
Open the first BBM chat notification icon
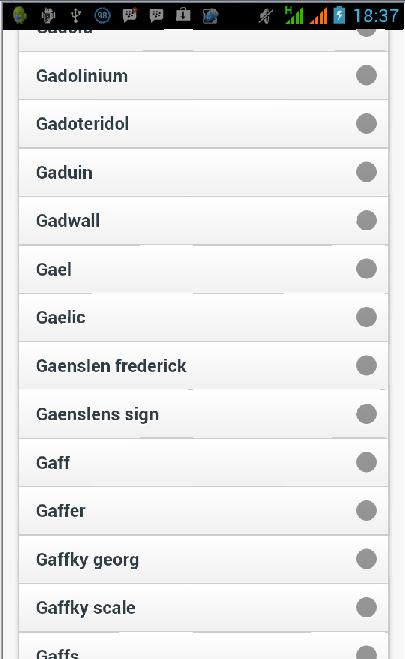point(129,16)
